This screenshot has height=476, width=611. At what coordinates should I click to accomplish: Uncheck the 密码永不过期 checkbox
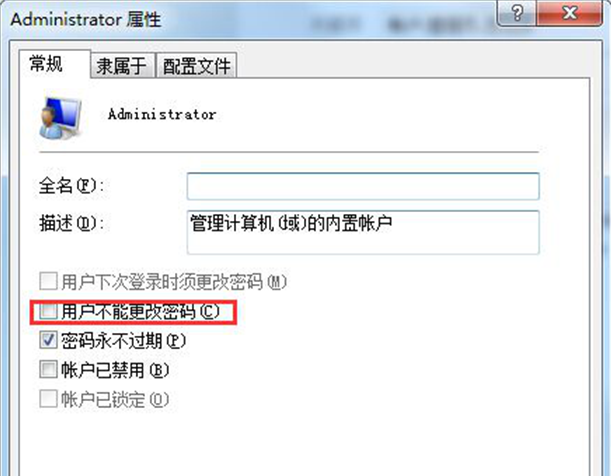48,340
